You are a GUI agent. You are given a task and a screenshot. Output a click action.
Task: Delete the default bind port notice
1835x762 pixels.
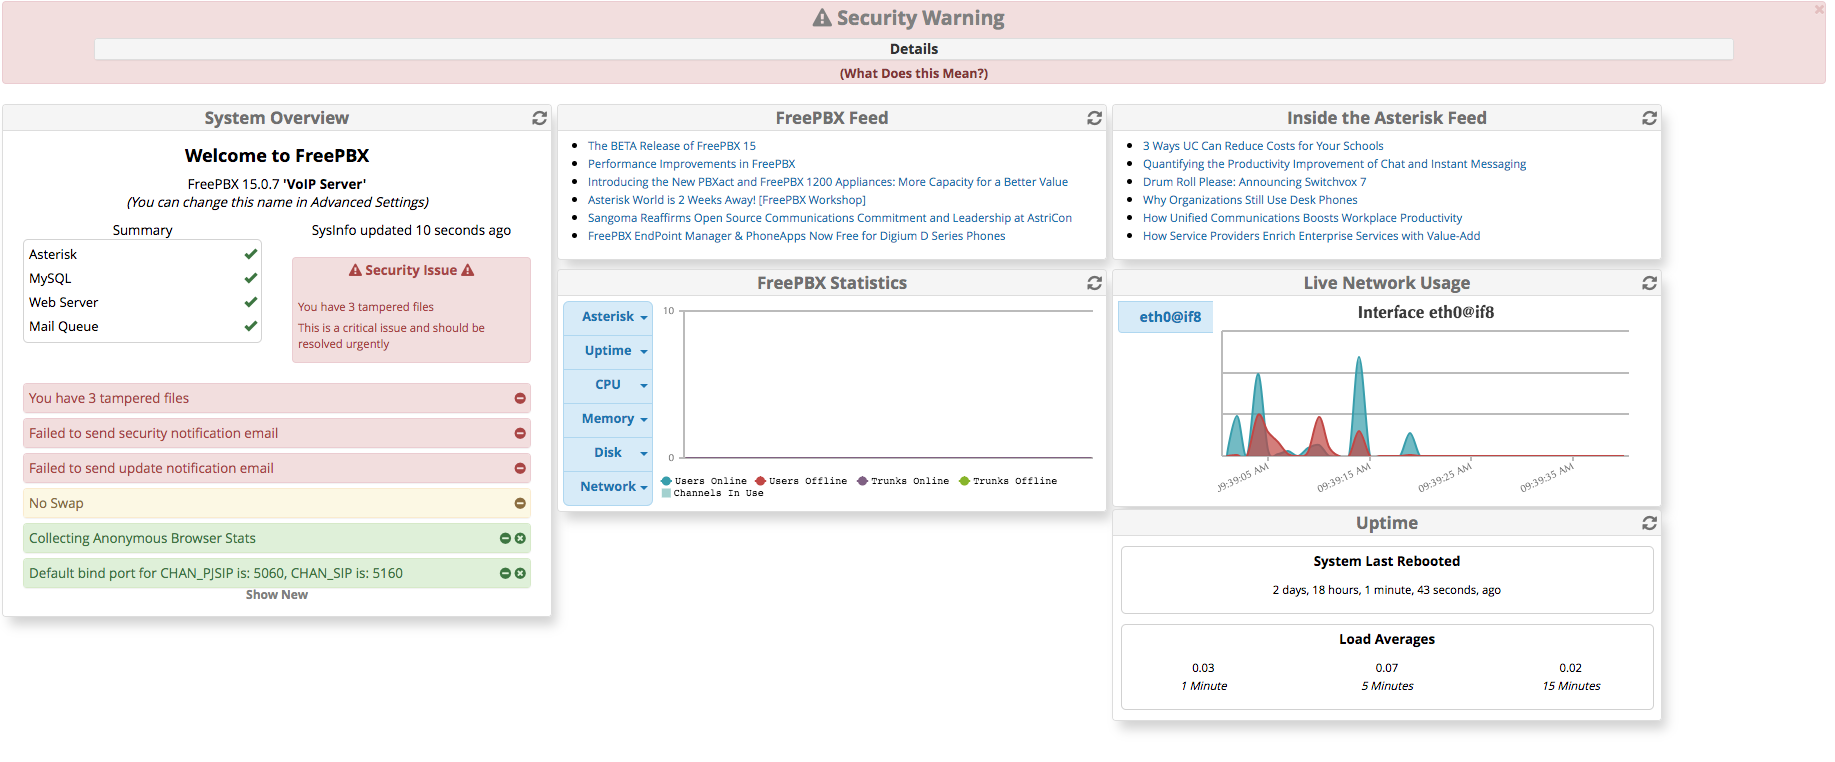tap(520, 573)
